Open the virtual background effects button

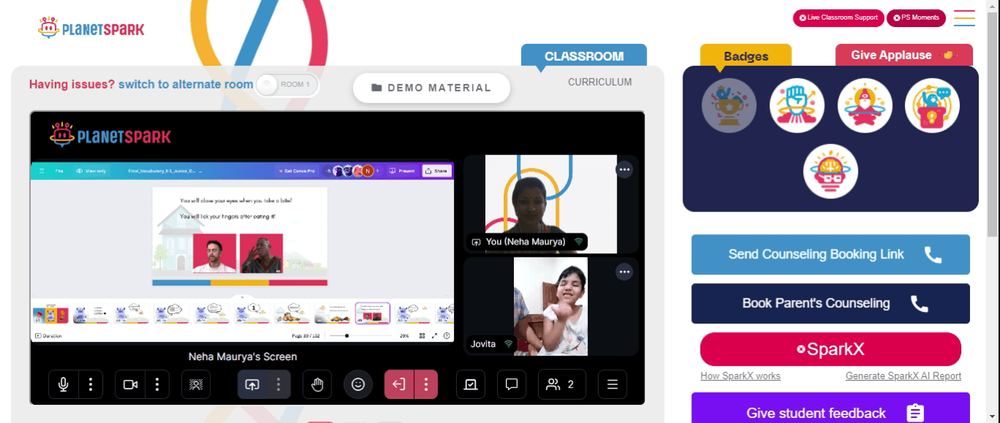click(x=196, y=385)
